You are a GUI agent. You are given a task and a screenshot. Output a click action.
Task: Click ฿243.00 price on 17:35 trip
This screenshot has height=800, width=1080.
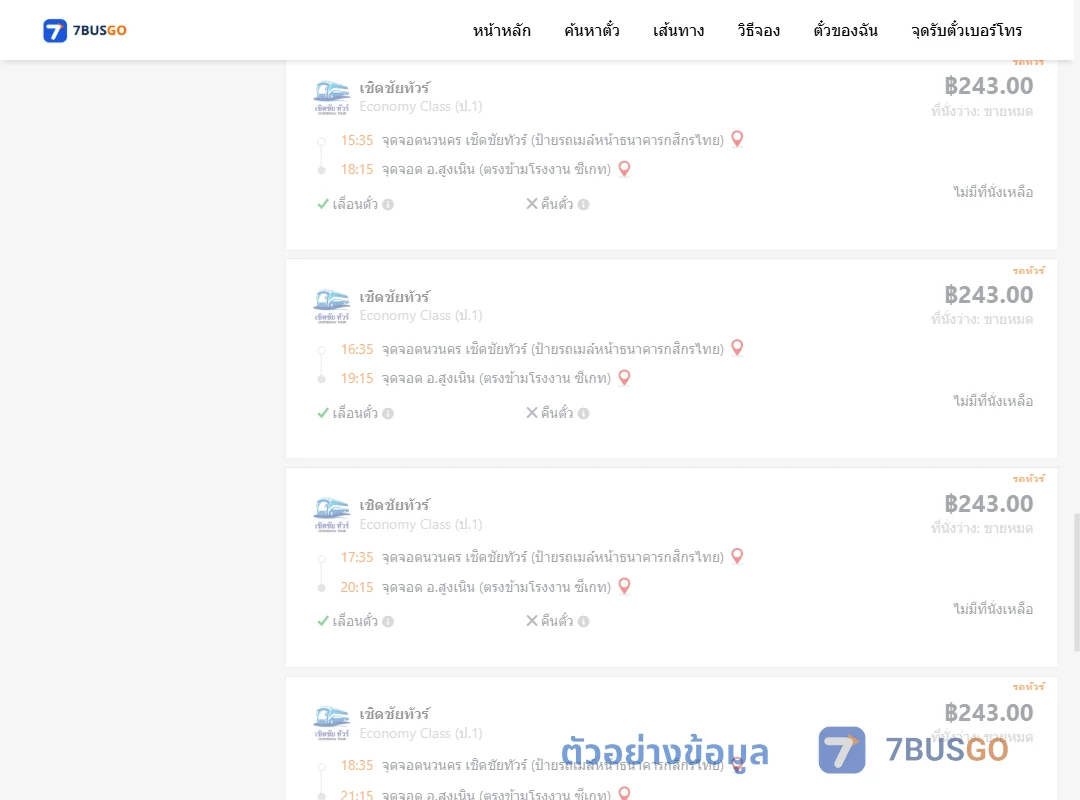point(988,504)
